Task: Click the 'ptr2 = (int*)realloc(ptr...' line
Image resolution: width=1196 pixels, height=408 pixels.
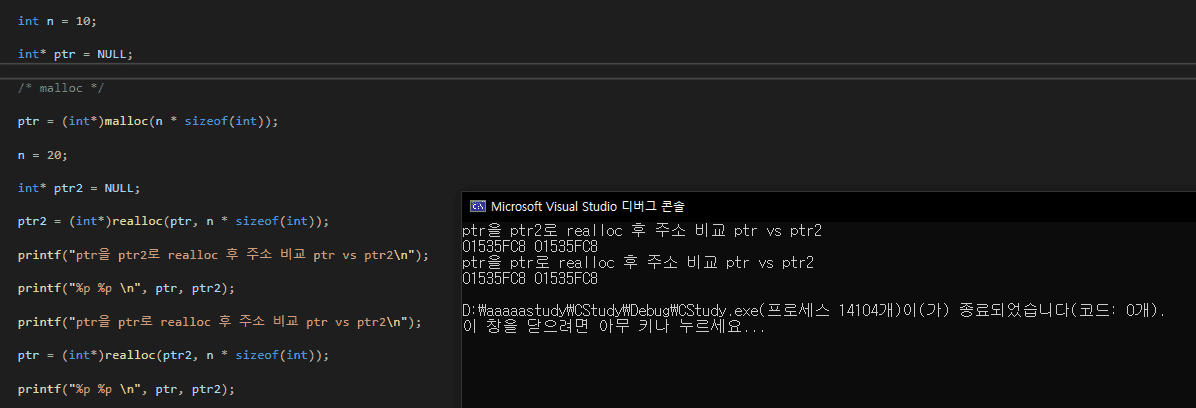Action: 173,221
